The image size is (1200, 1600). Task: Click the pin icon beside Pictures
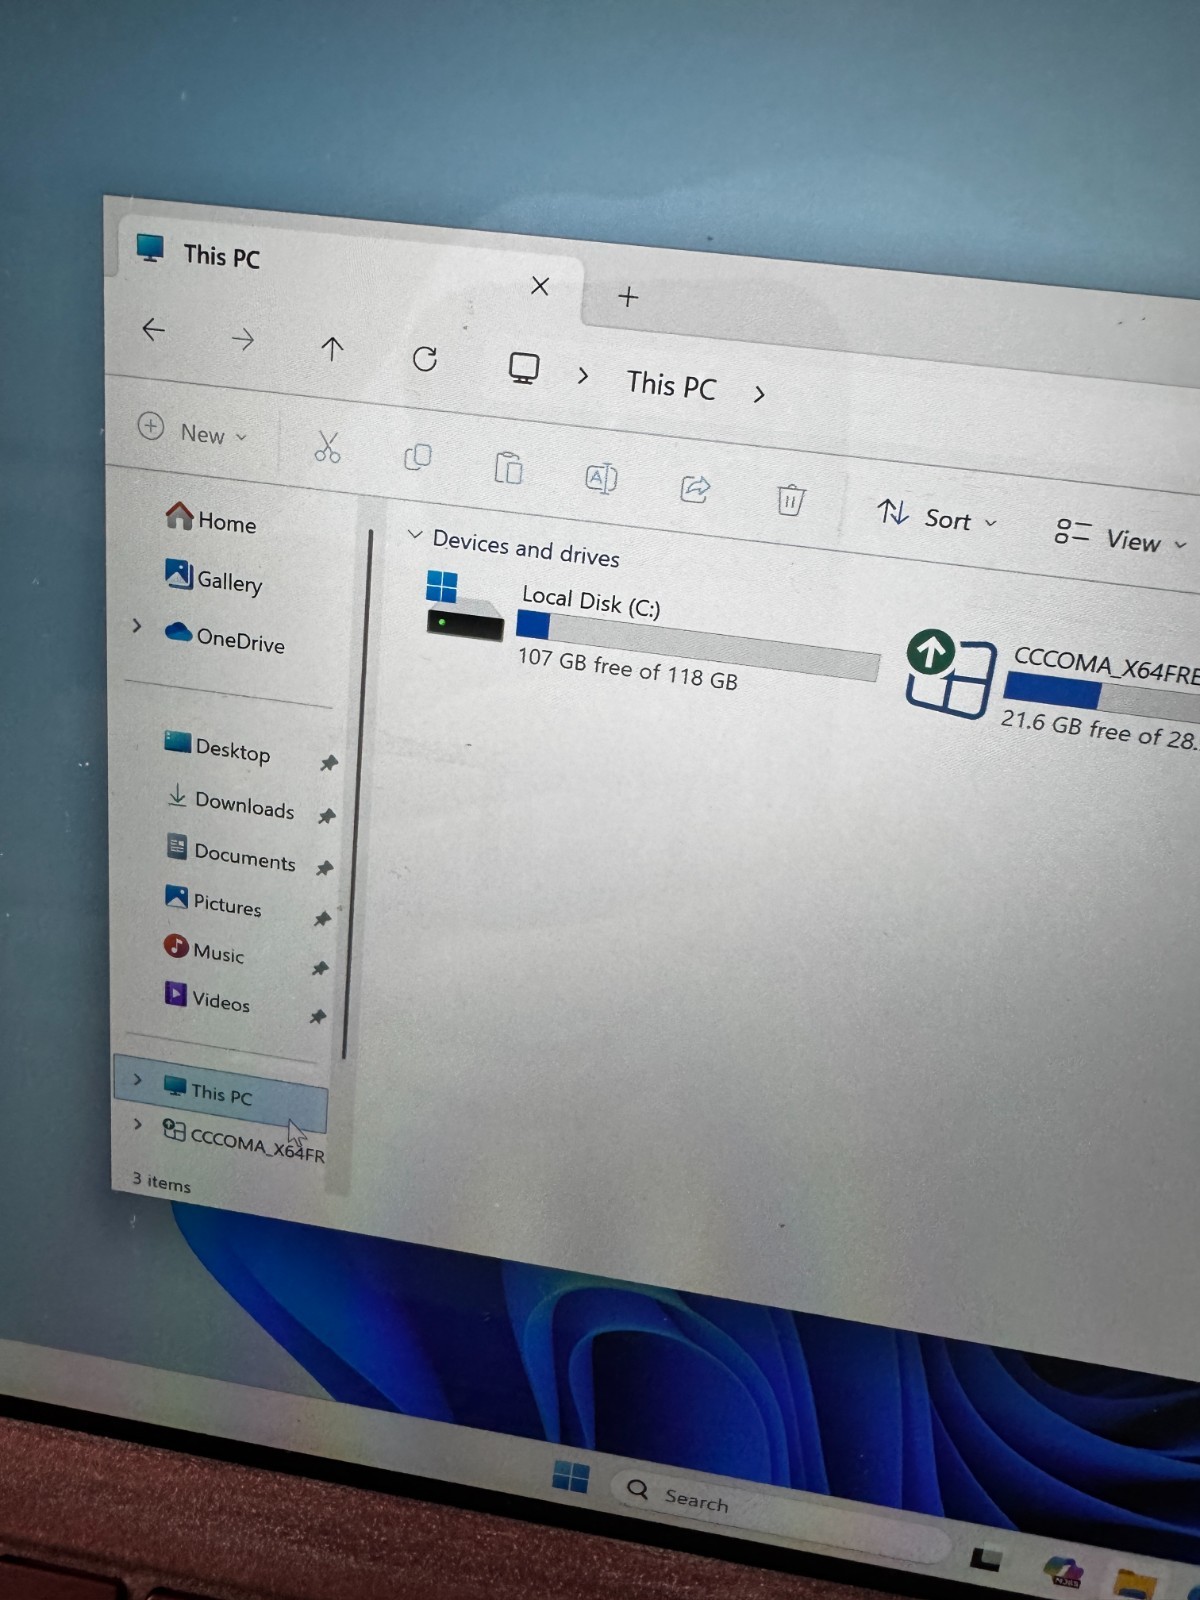(322, 918)
